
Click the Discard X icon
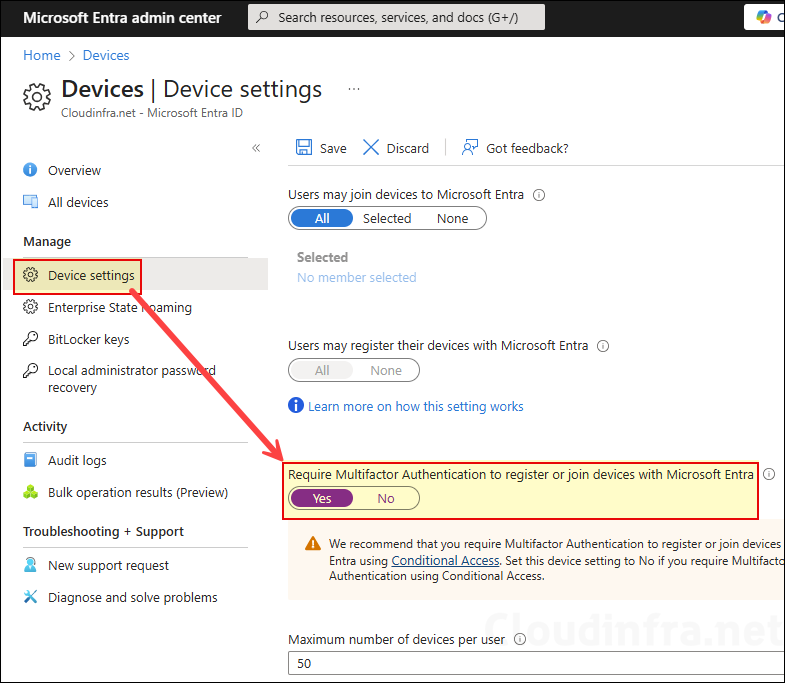pos(371,148)
